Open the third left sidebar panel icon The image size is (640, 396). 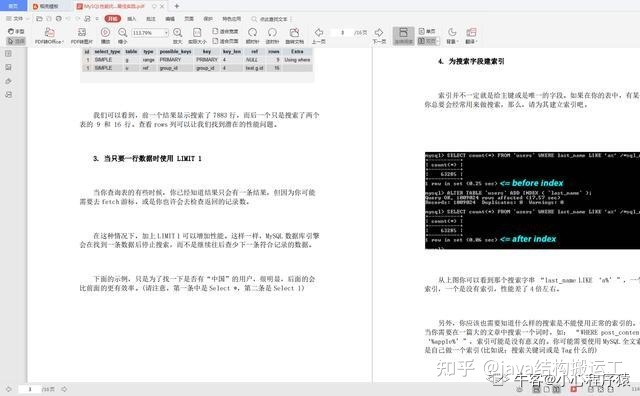click(9, 81)
